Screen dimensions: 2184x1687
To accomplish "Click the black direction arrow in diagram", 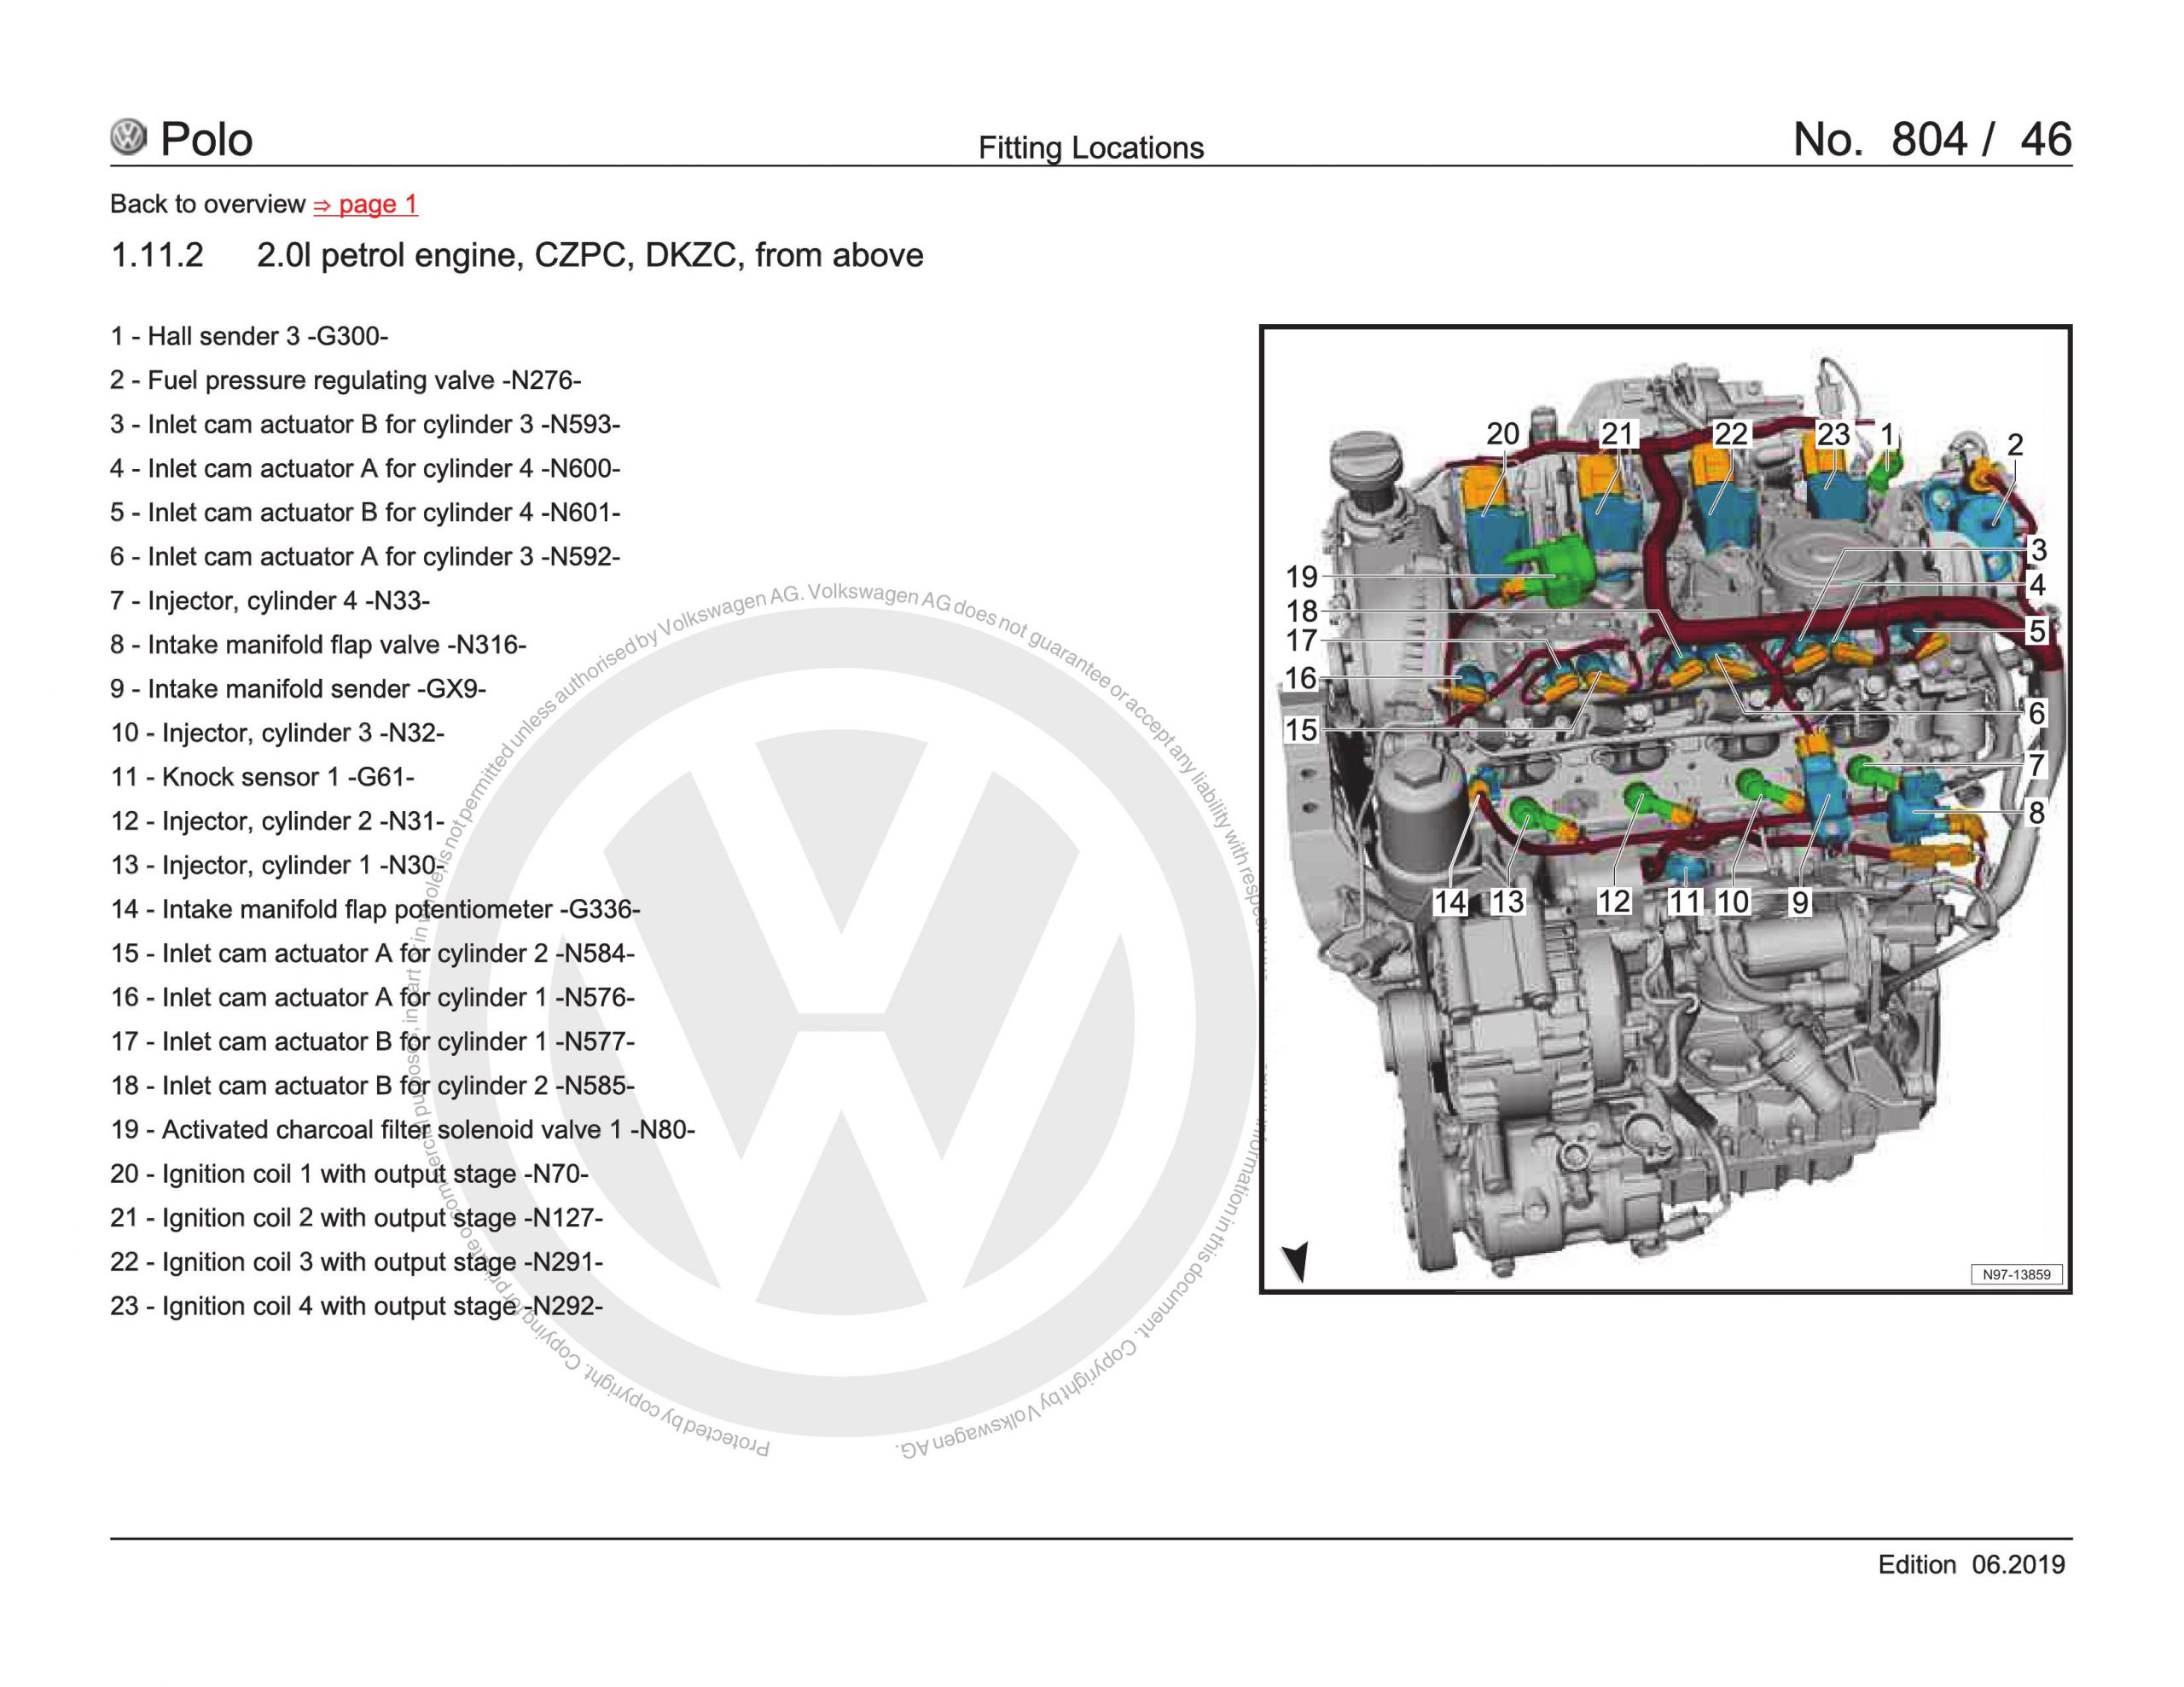I will 1296,1261.
